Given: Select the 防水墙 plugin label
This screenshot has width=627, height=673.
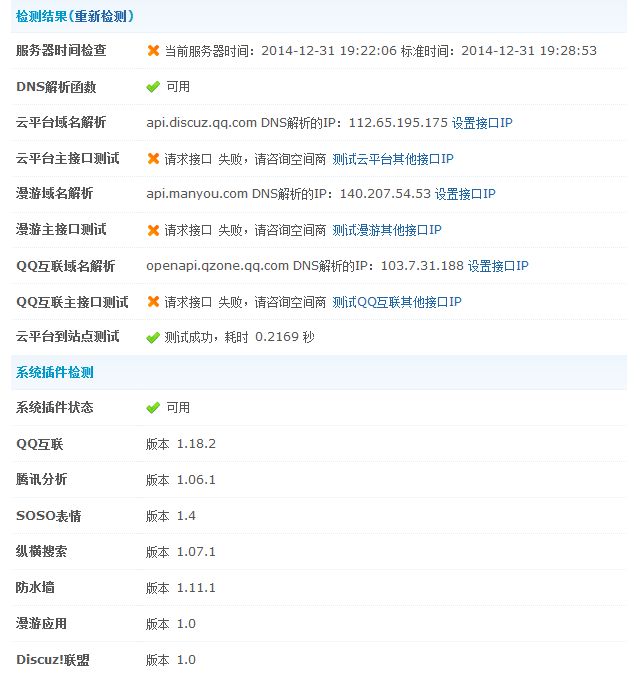Looking at the screenshot, I should point(35,588).
